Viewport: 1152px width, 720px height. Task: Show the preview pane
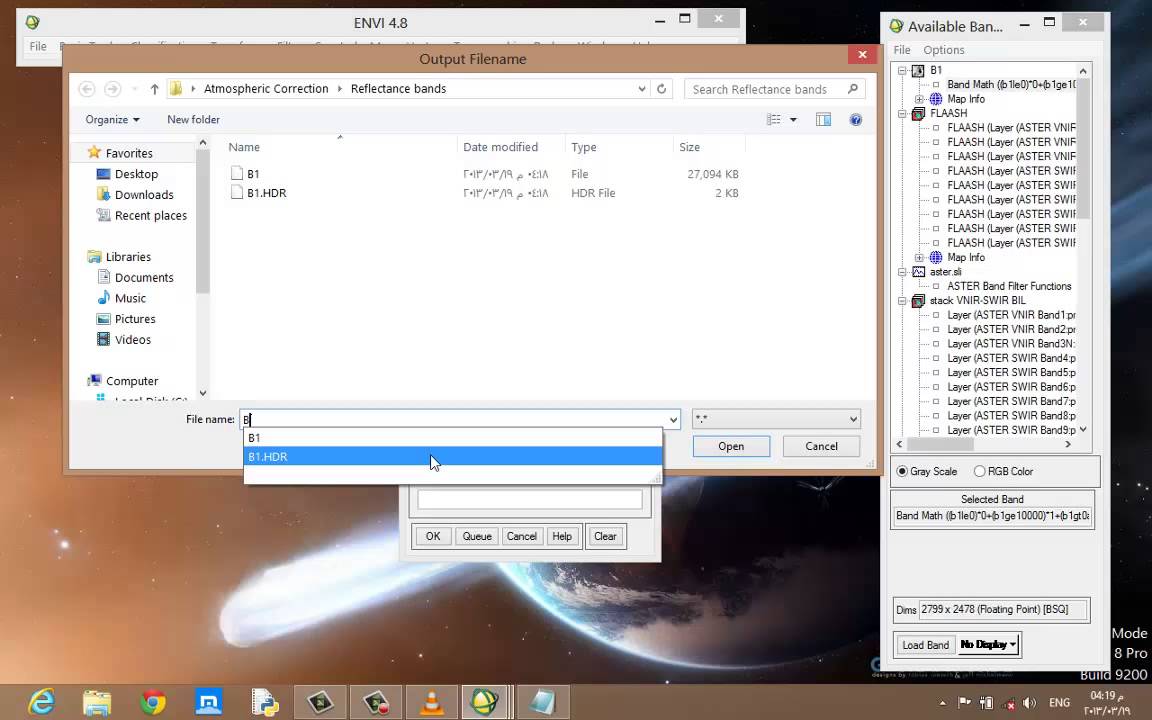[823, 119]
